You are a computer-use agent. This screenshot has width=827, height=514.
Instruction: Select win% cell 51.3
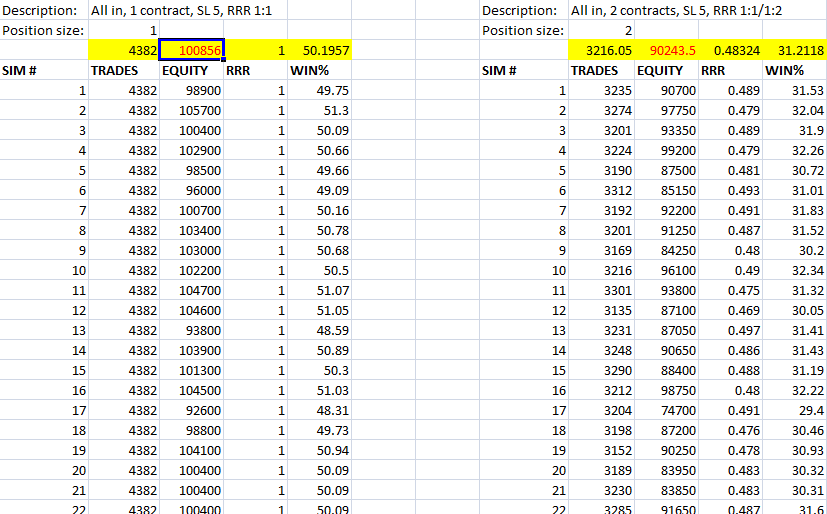point(320,111)
